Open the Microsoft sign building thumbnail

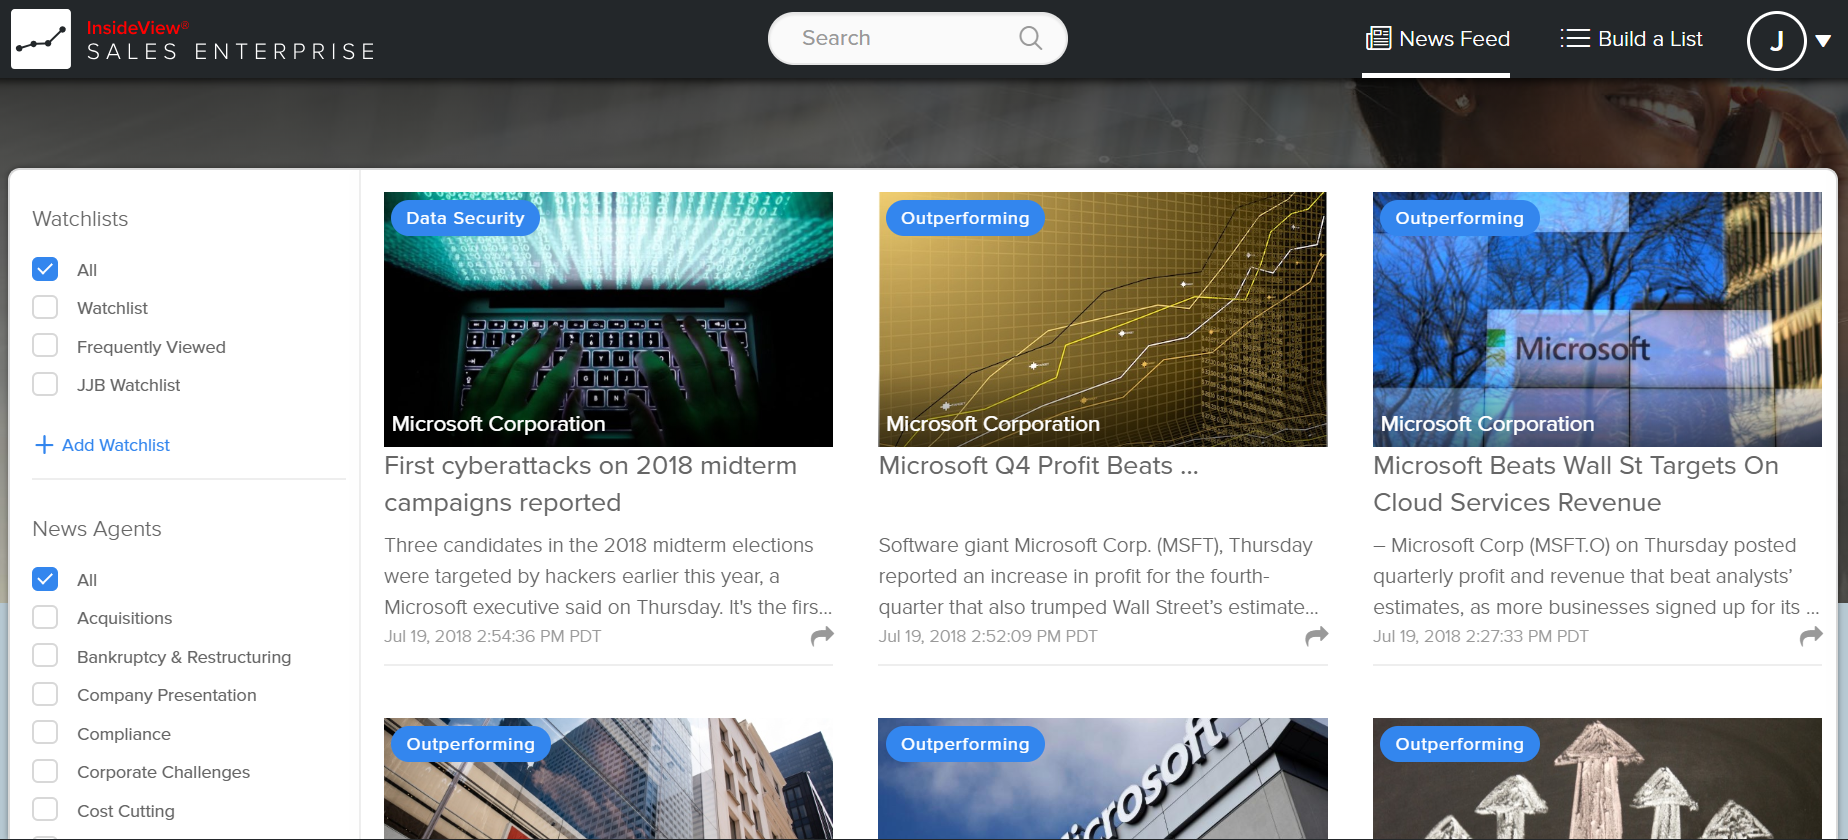[1597, 319]
